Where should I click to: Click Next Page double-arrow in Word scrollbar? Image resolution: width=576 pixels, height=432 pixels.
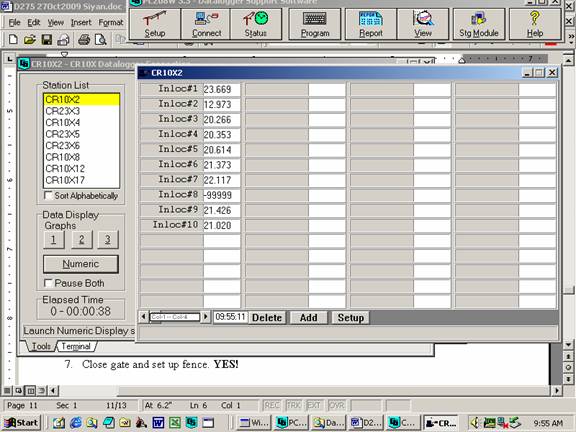pyautogui.click(x=568, y=379)
